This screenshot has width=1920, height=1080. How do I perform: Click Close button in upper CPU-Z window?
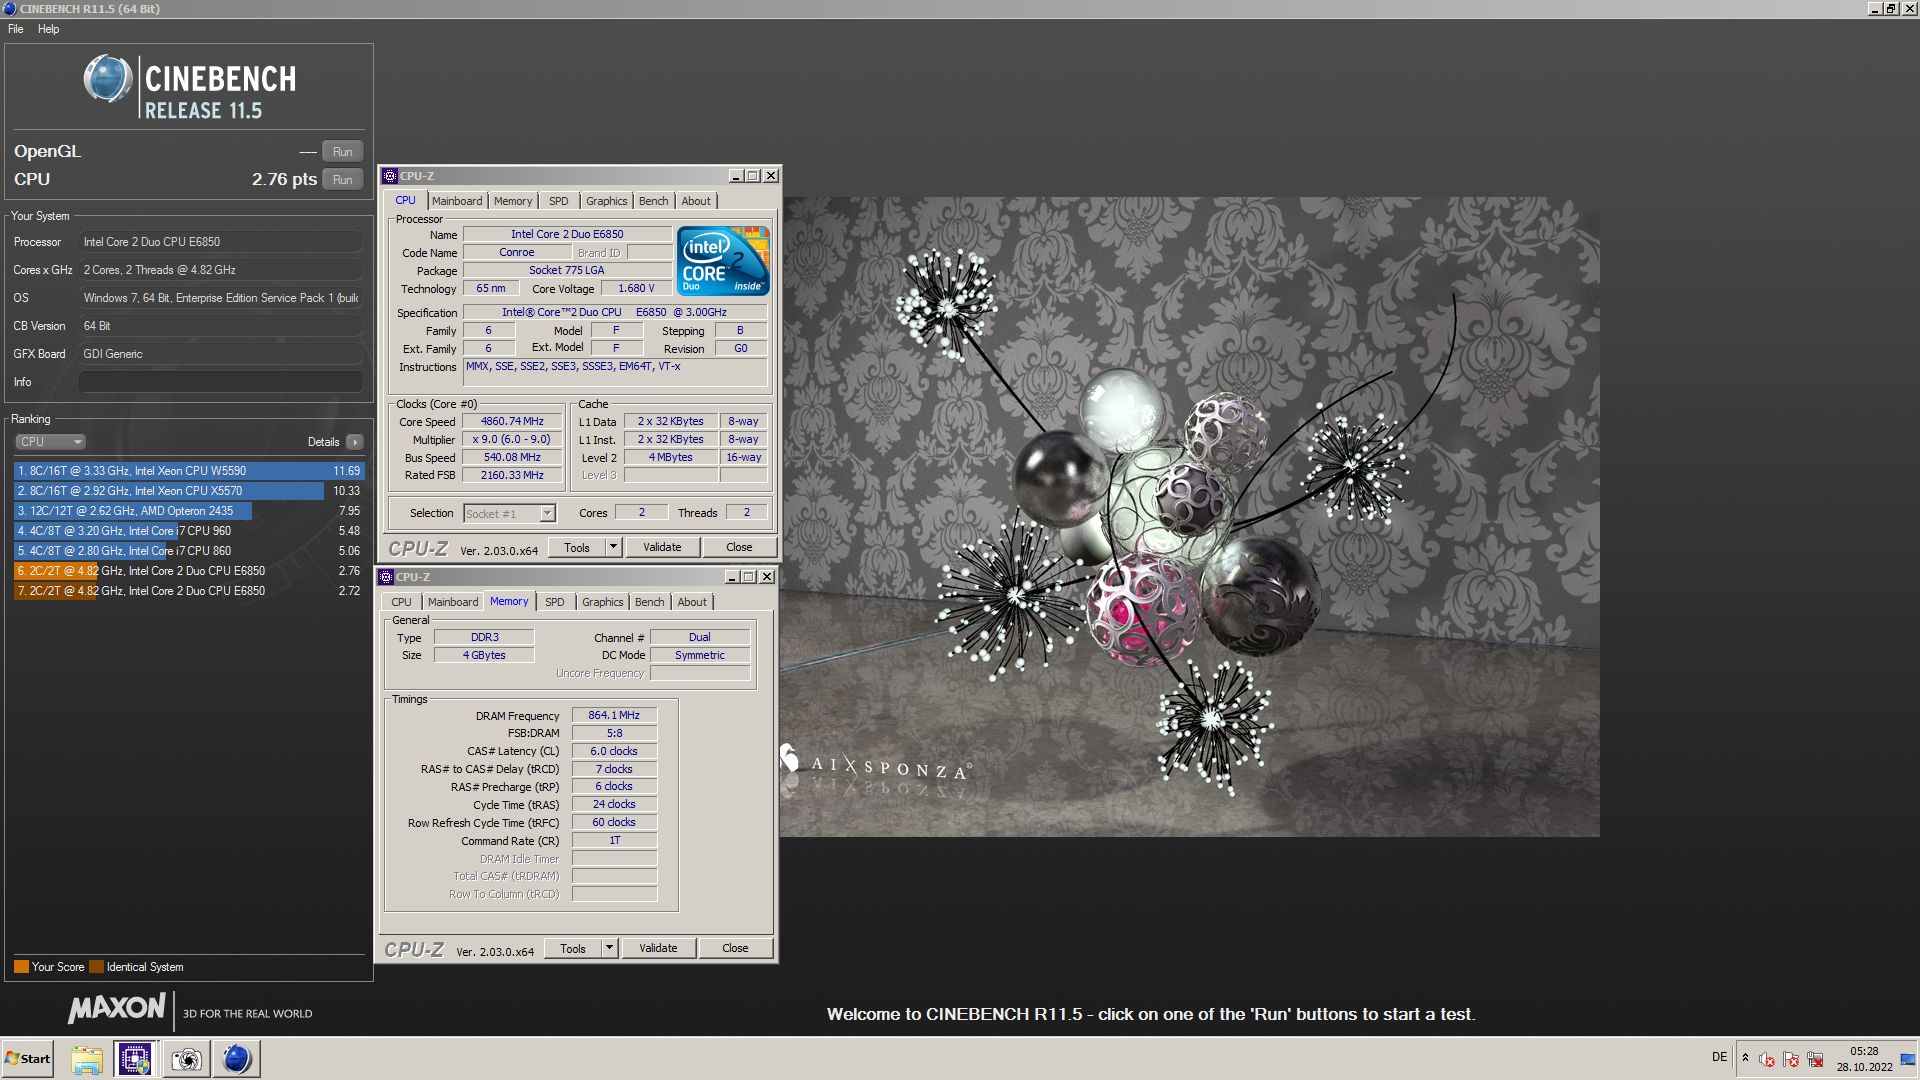click(739, 548)
